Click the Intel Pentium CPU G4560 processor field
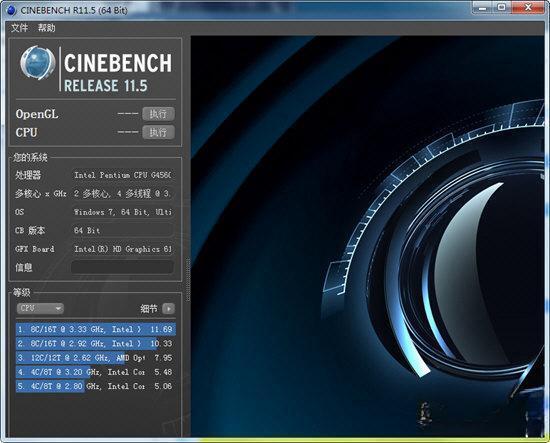This screenshot has height=443, width=550. tap(122, 175)
